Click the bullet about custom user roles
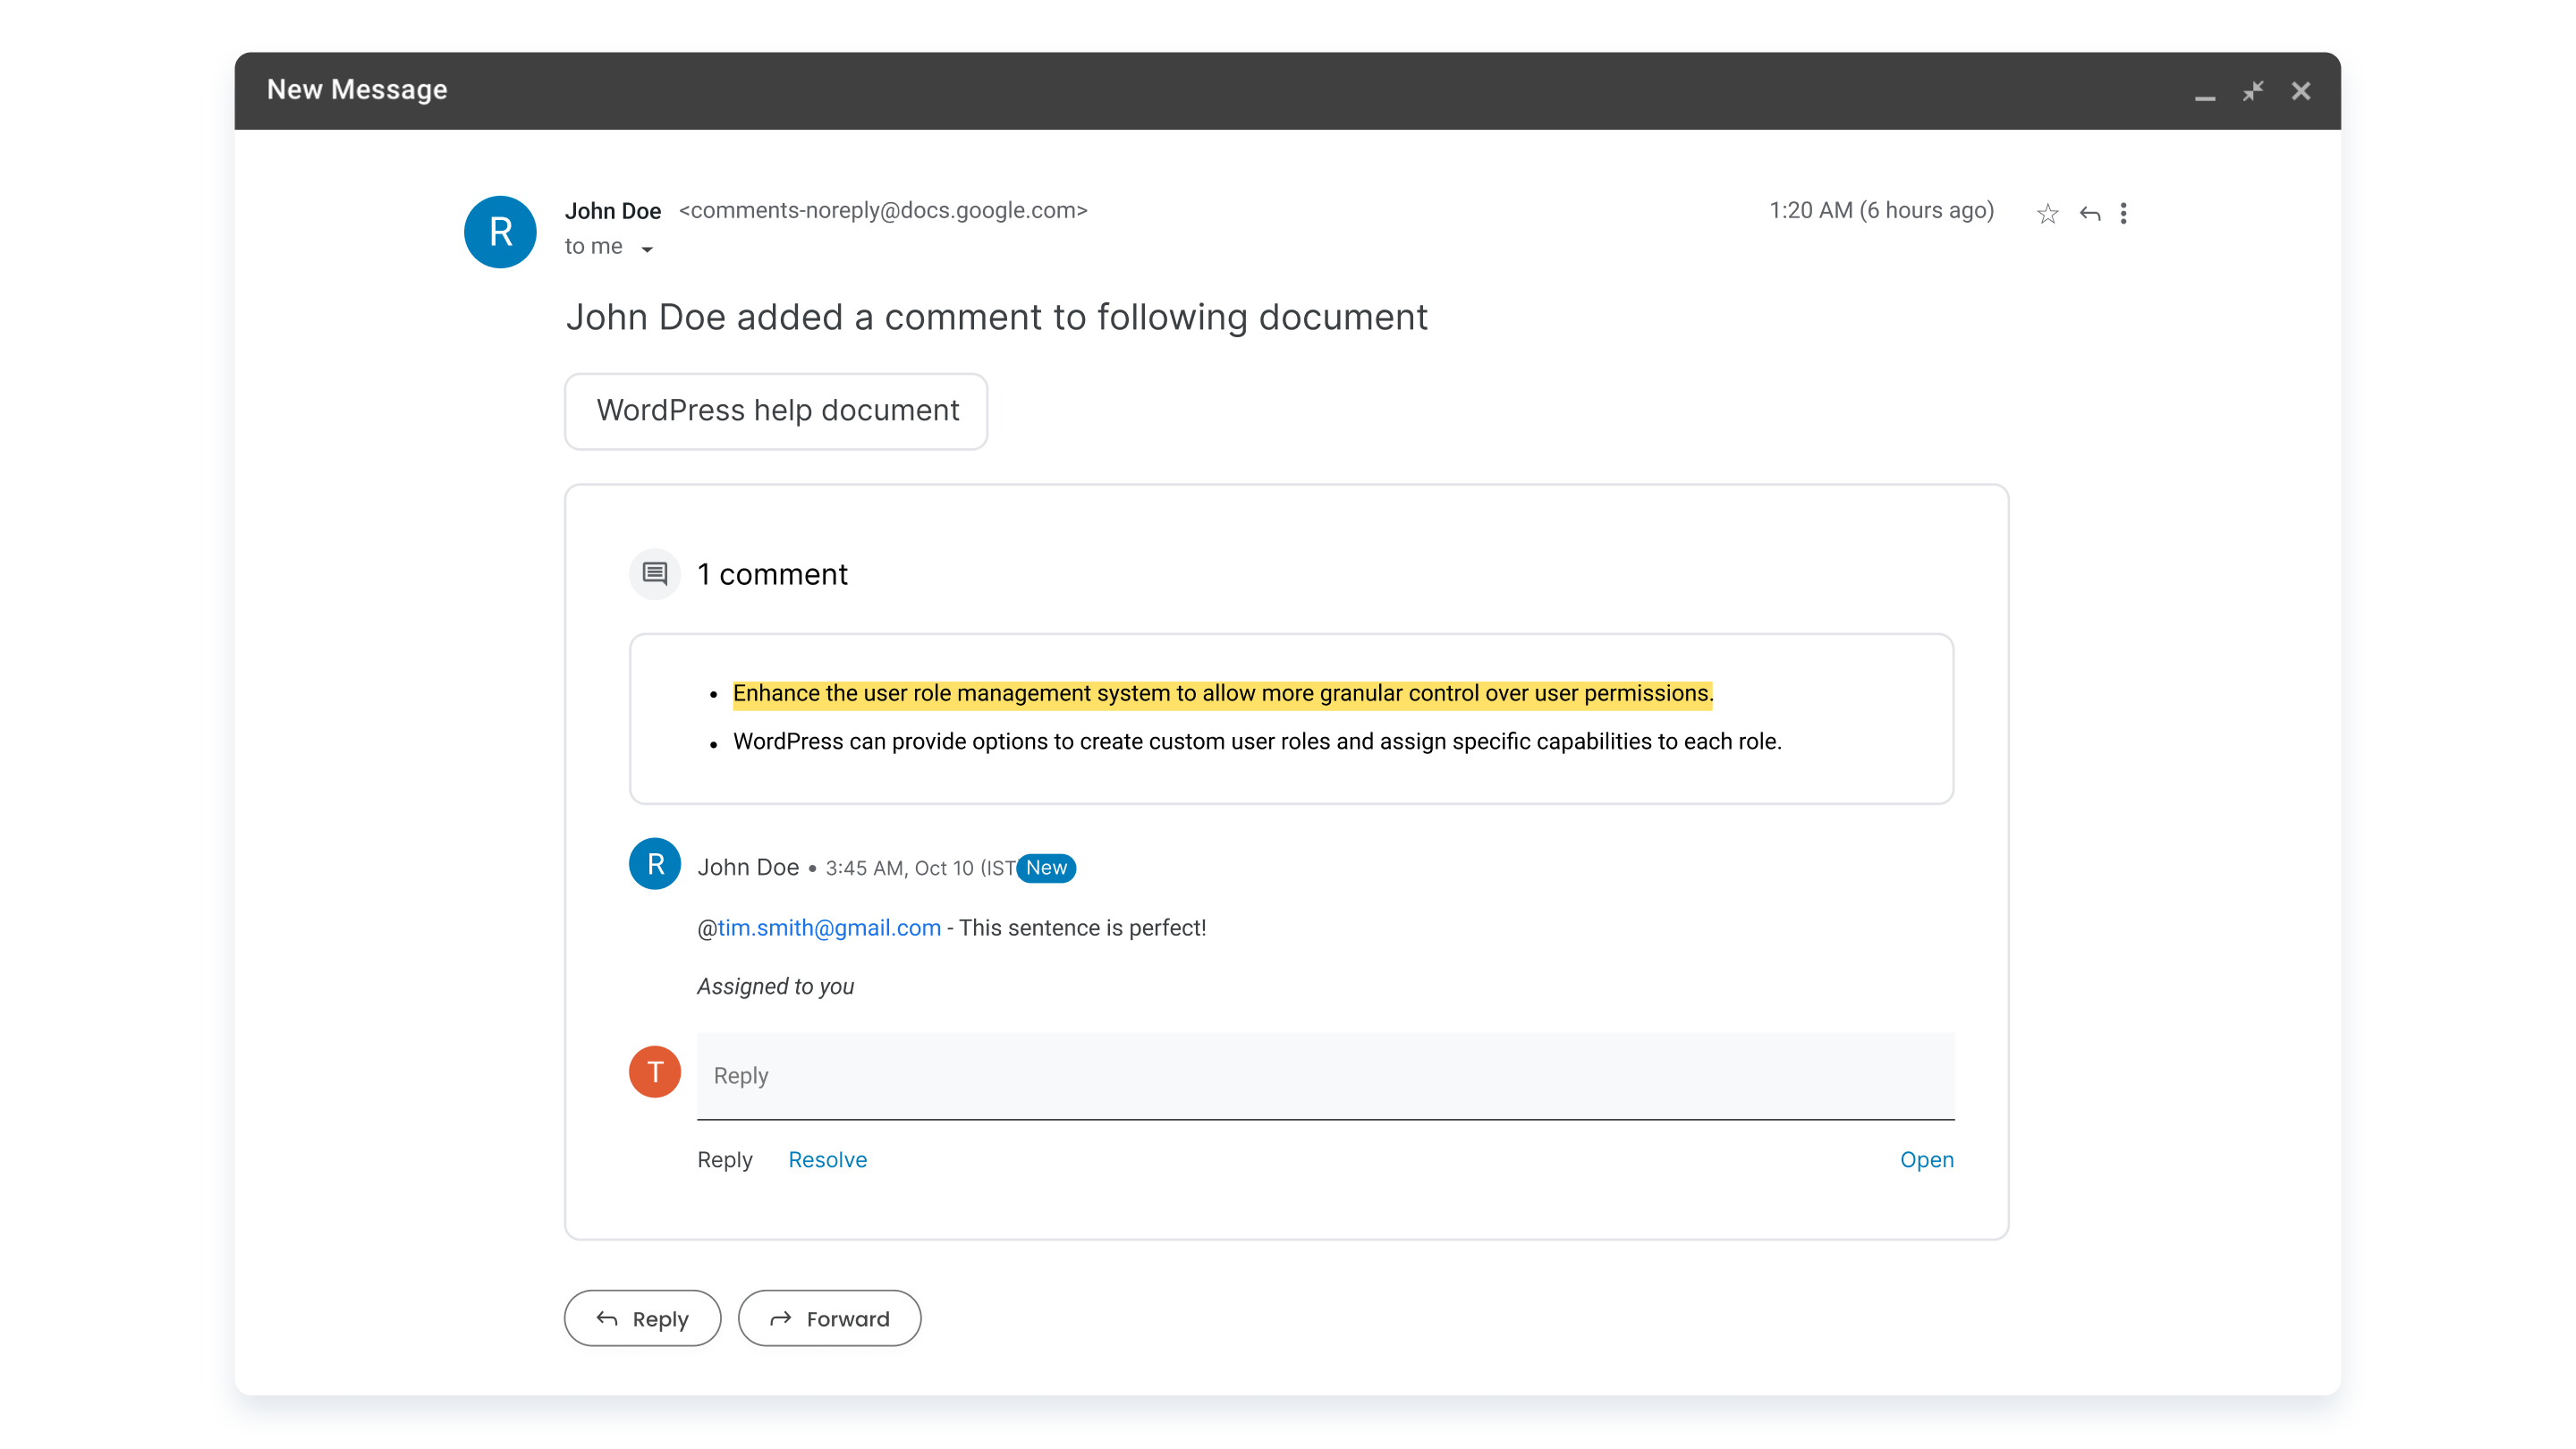Screen dimensions: 2576x1449 [1257, 741]
